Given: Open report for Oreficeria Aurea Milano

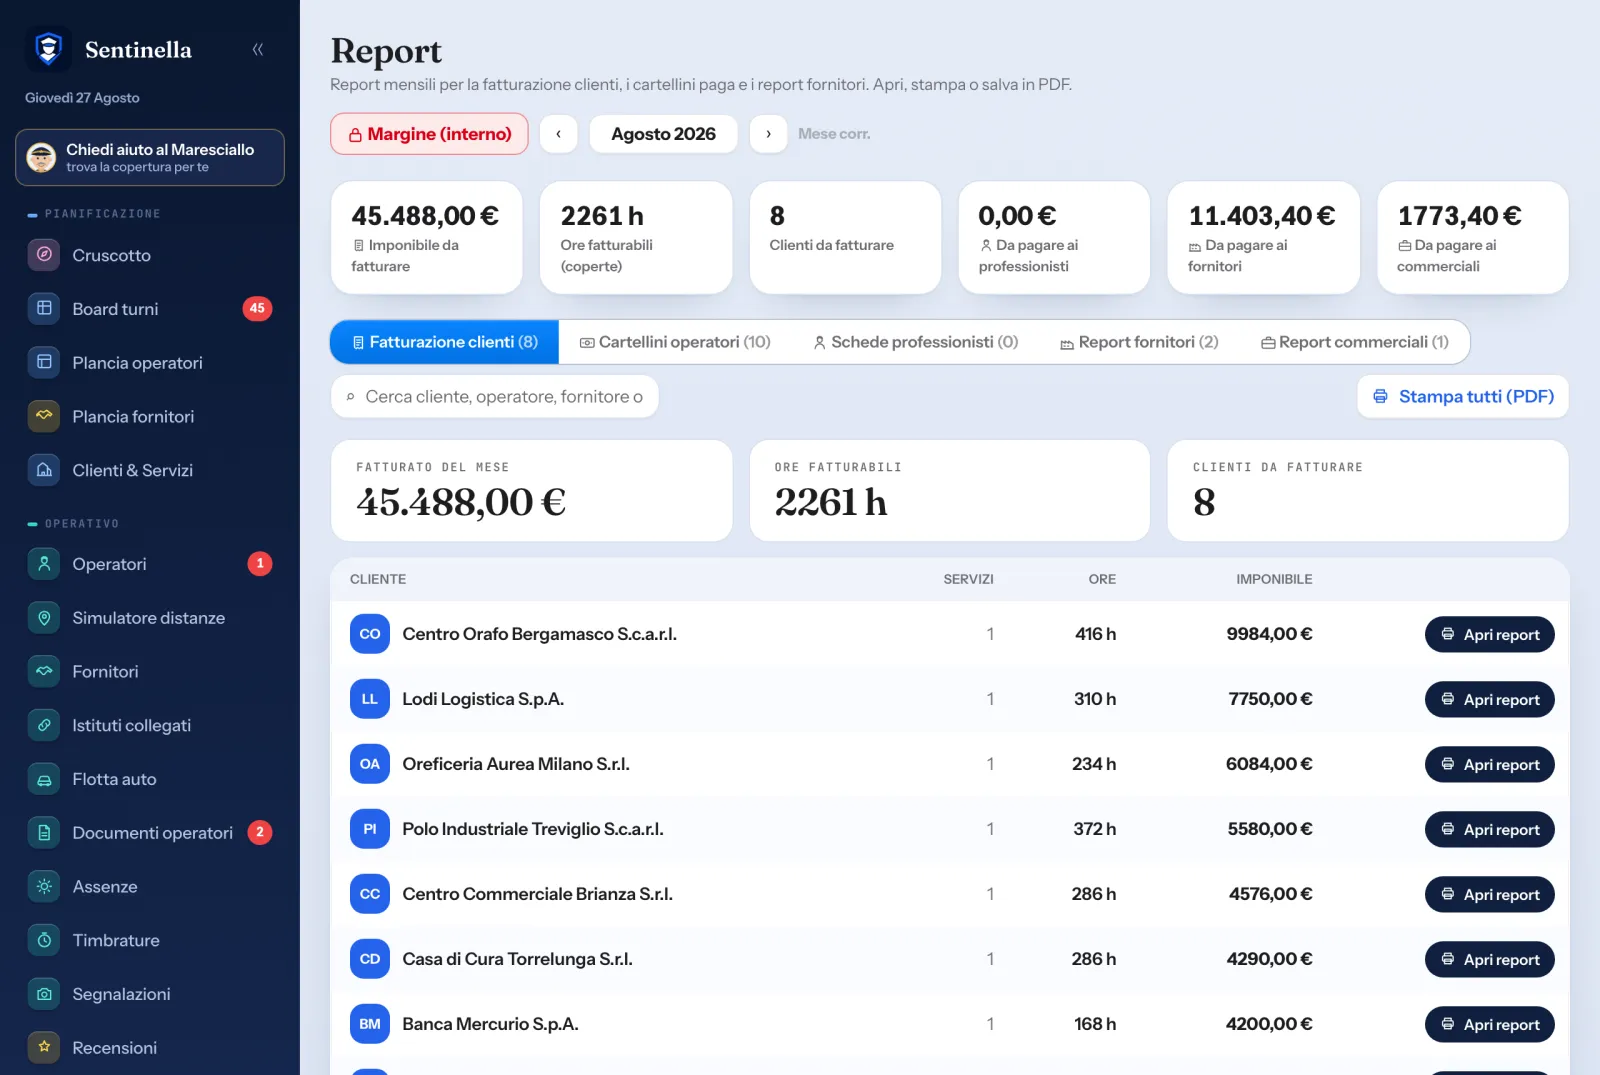Looking at the screenshot, I should pos(1489,764).
